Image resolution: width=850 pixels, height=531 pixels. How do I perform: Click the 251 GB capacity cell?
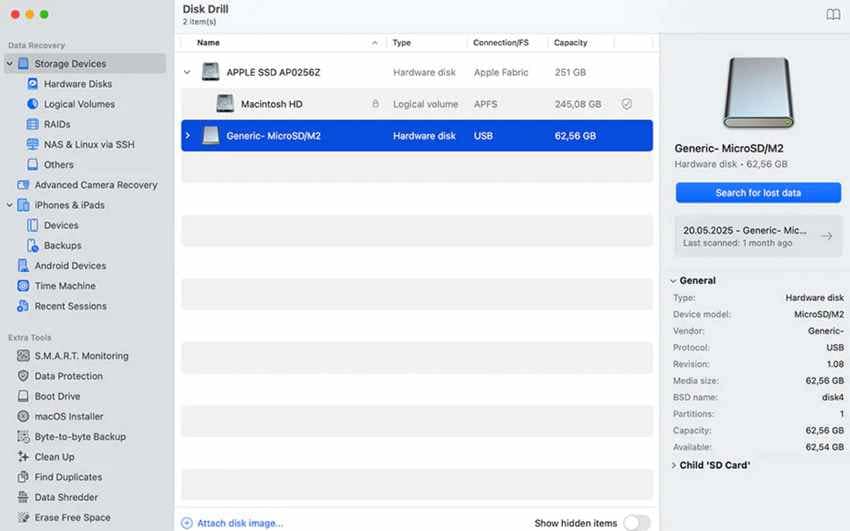[570, 72]
